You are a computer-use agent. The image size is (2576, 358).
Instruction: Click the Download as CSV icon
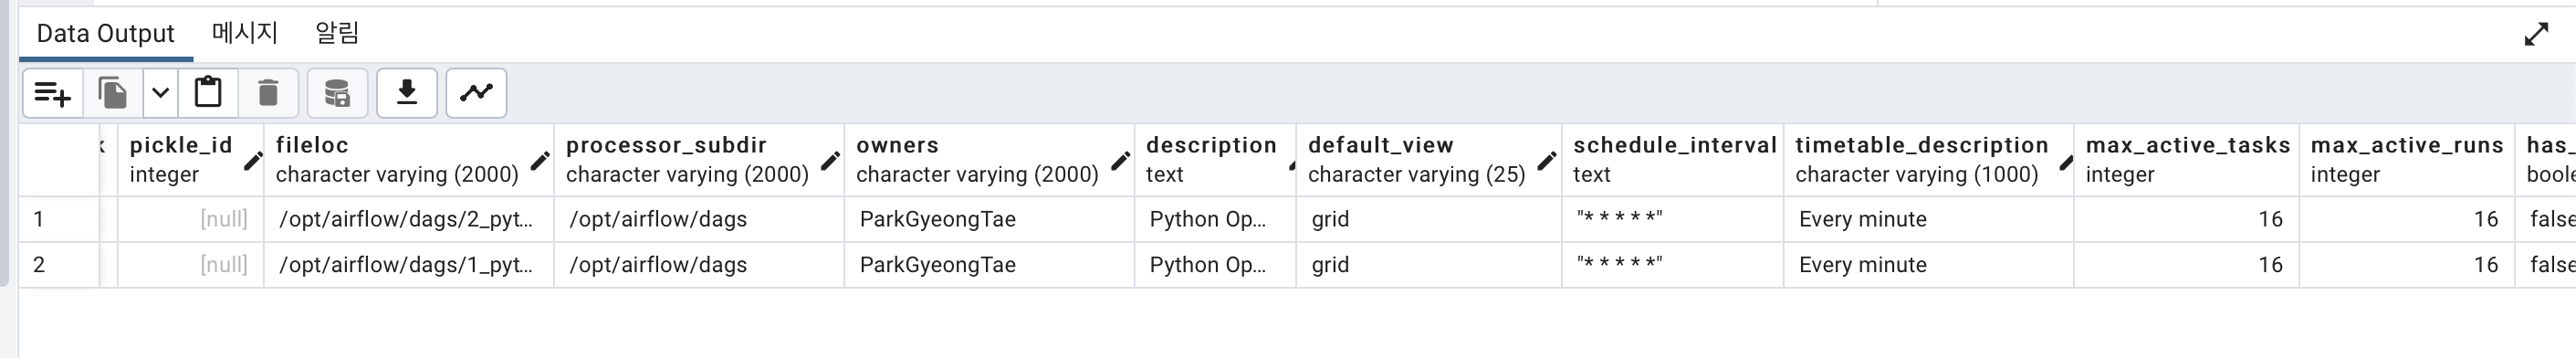(407, 93)
